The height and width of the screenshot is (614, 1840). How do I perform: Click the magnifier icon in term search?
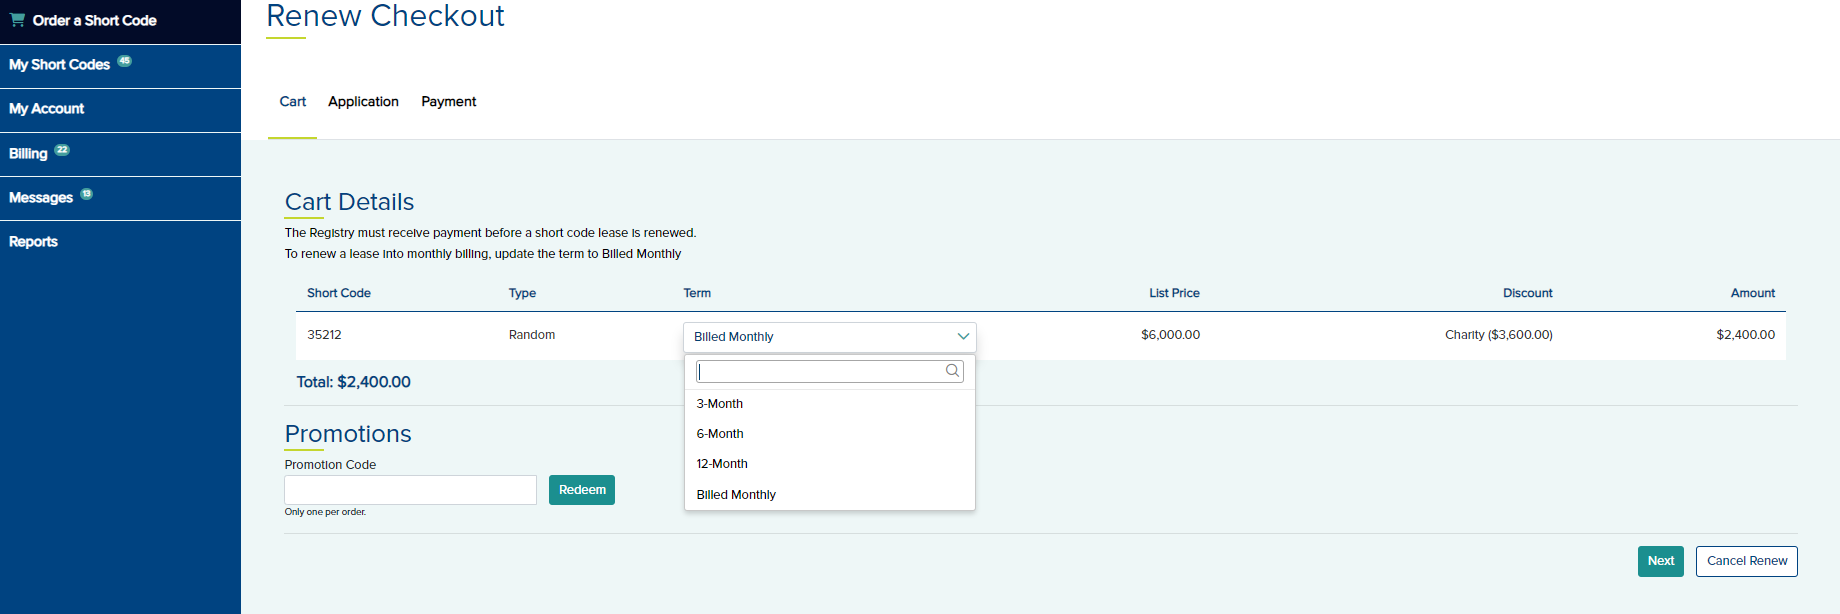pos(952,371)
